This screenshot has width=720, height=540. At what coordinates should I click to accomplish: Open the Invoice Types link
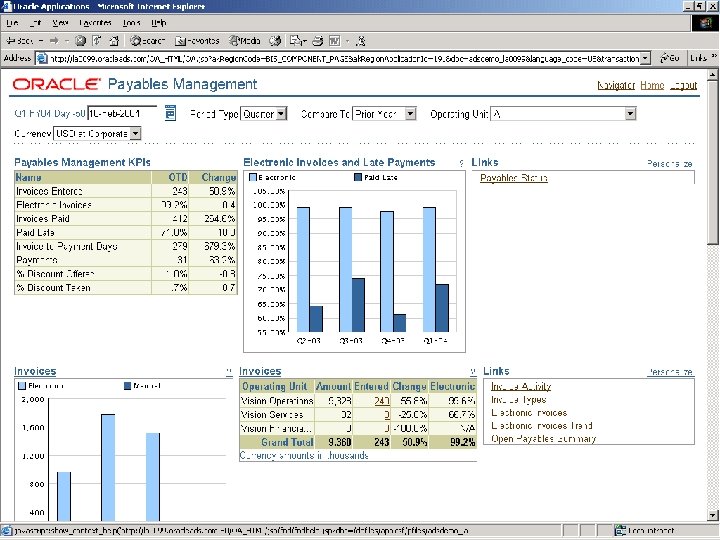(x=518, y=399)
